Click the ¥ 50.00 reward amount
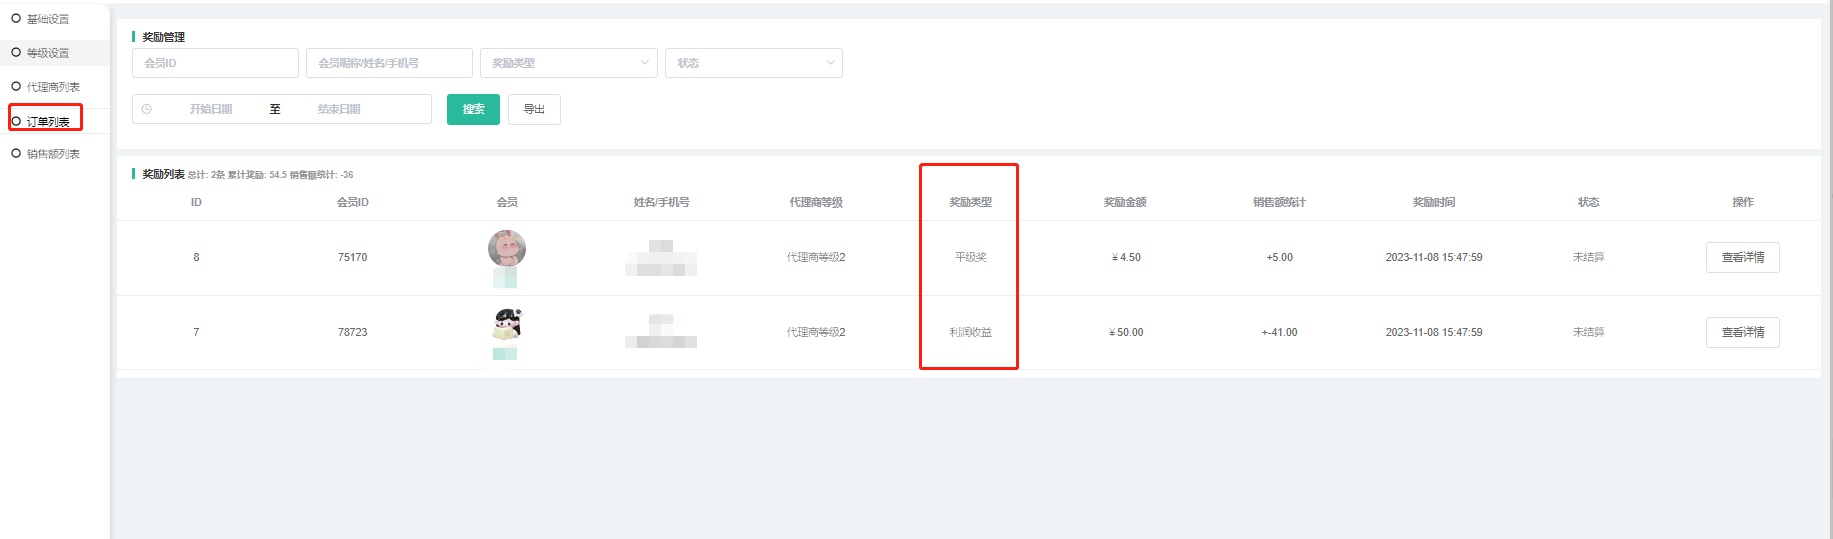The height and width of the screenshot is (539, 1833). pyautogui.click(x=1126, y=332)
